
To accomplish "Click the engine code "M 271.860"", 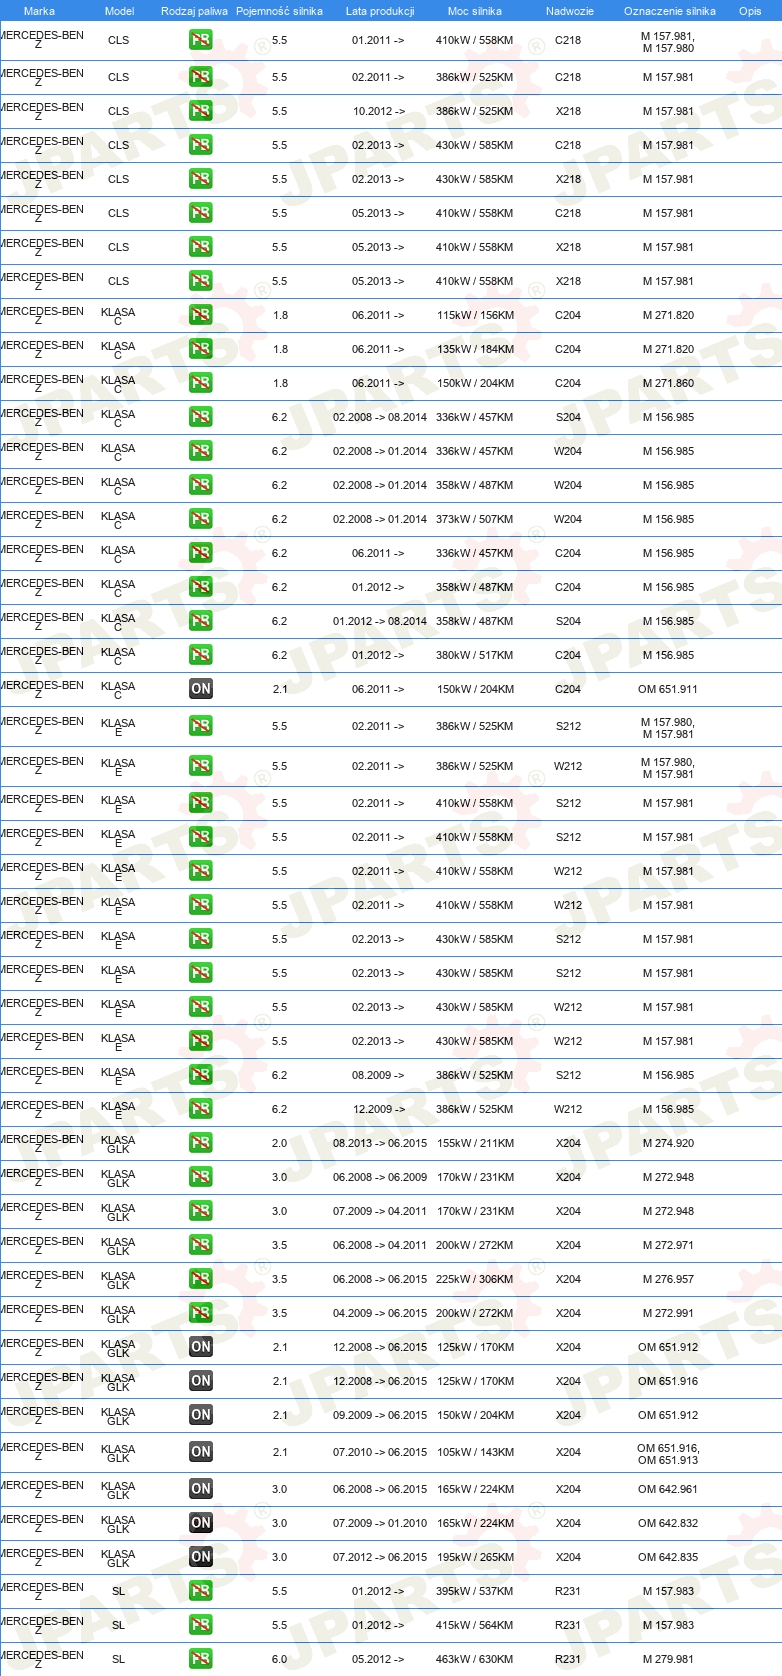I will (x=668, y=383).
